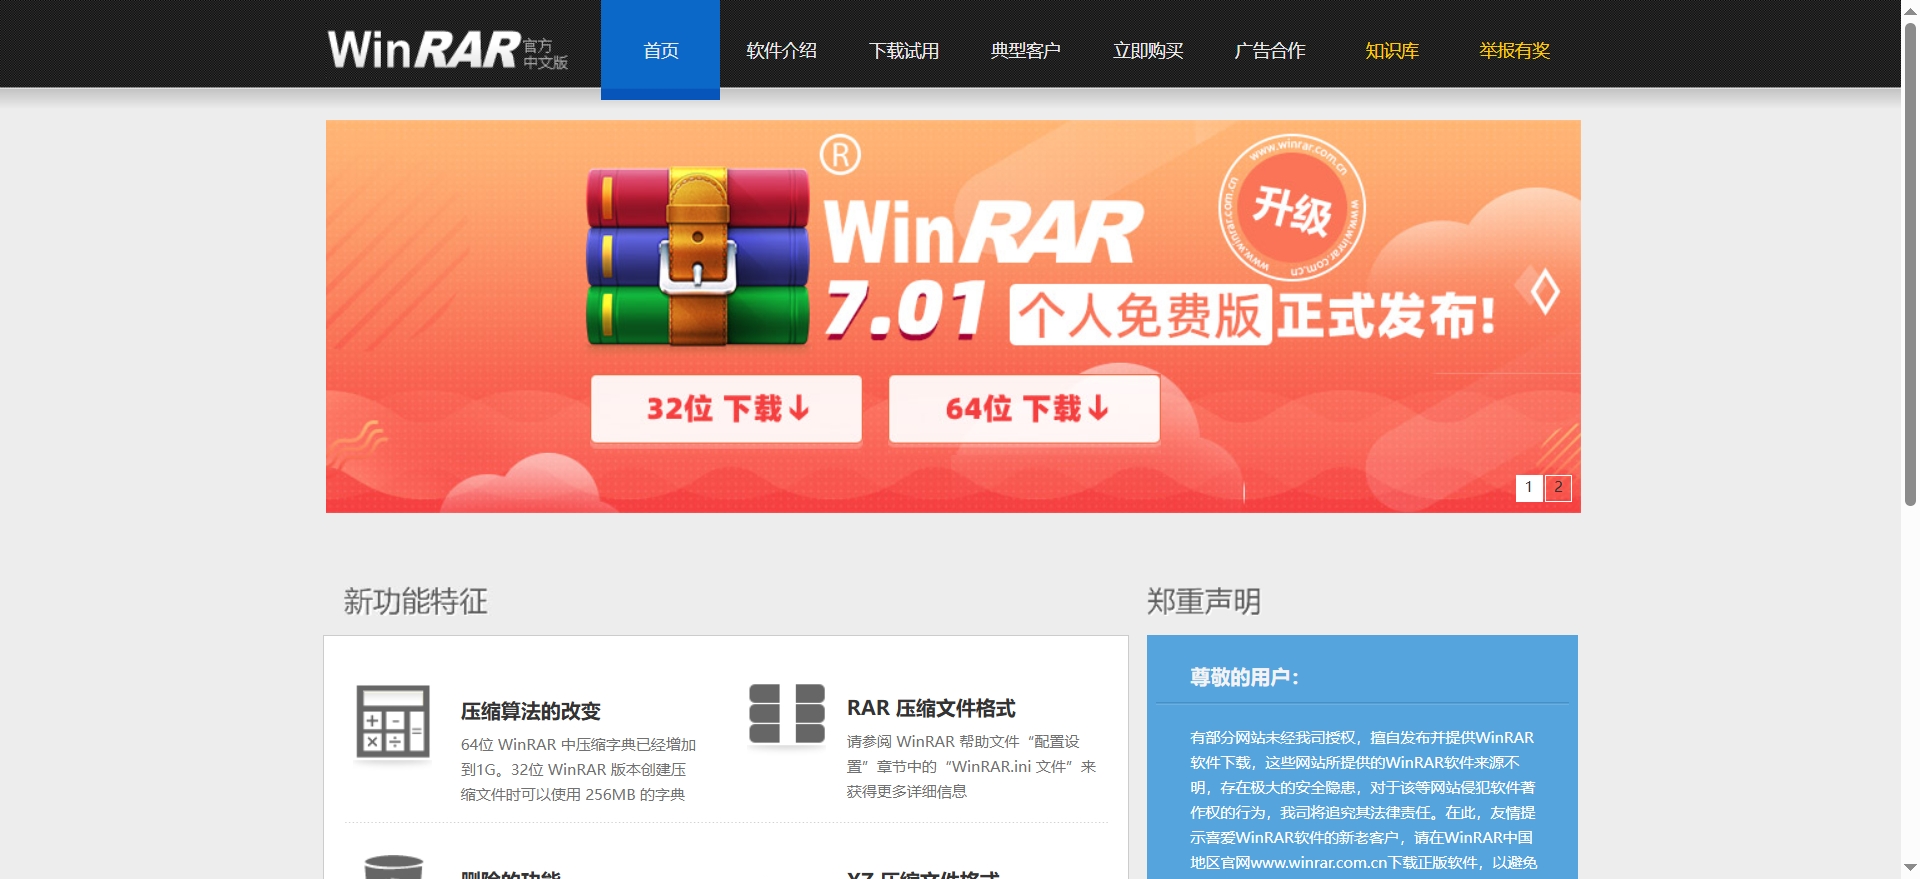Click the calculator icon for compression algorithm
This screenshot has width=1920, height=879.
393,722
